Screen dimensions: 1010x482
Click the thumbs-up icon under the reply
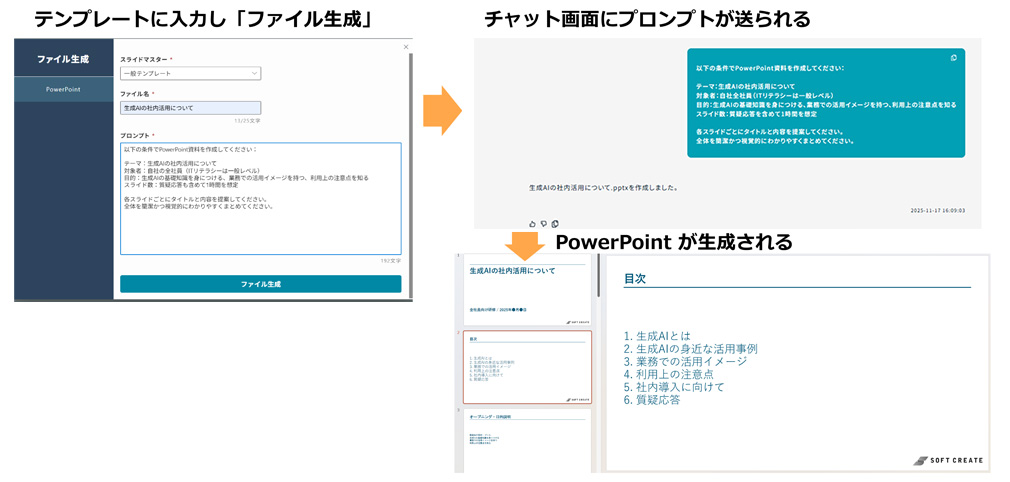coord(532,224)
